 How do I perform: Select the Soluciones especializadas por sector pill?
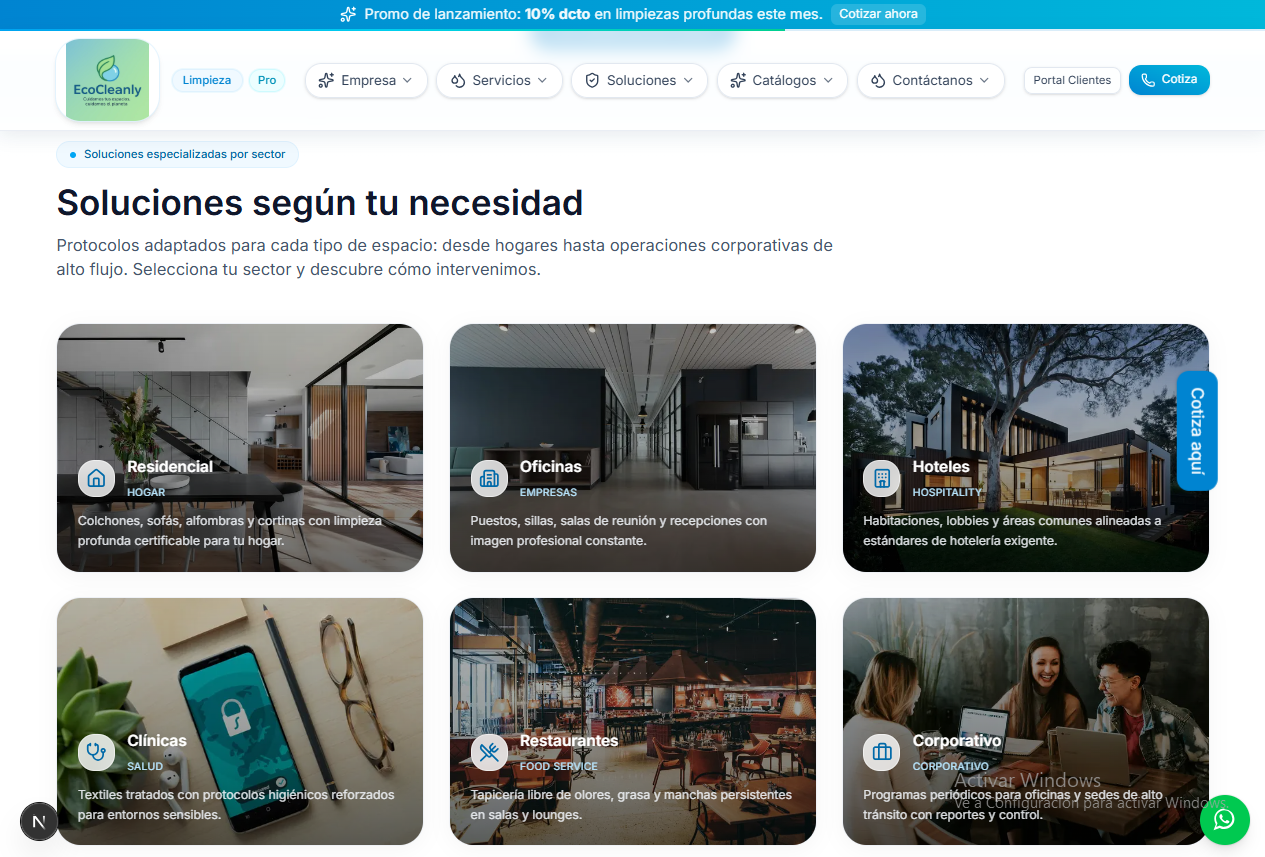(177, 154)
